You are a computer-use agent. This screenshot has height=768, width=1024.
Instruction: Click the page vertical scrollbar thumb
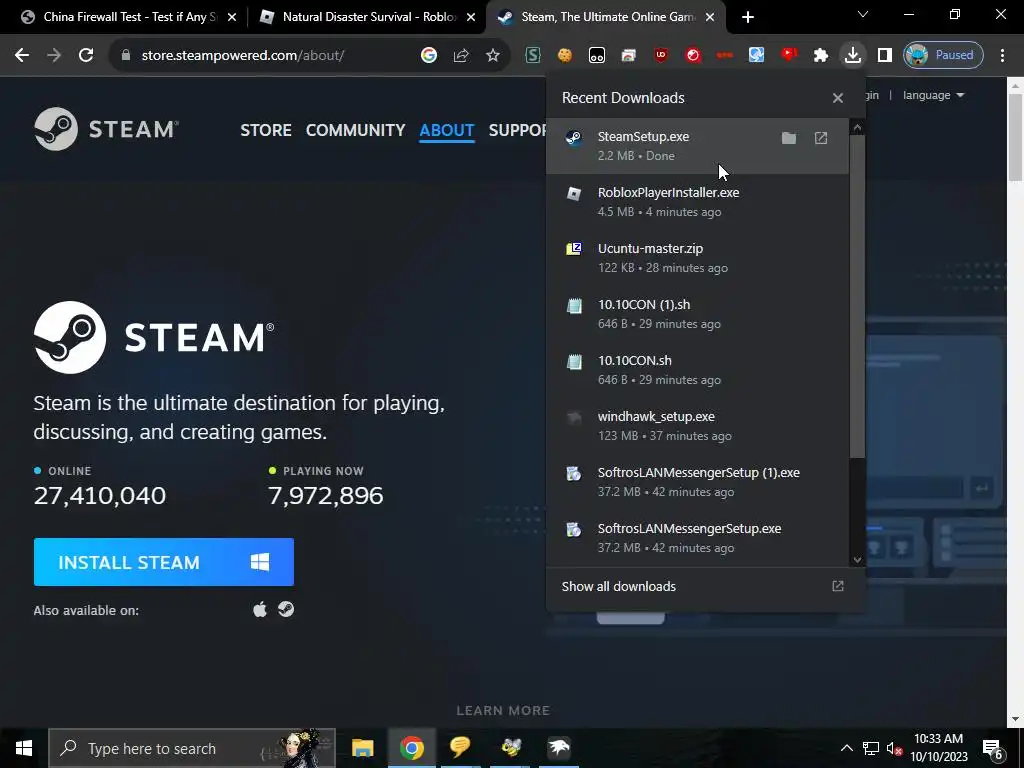click(1016, 138)
